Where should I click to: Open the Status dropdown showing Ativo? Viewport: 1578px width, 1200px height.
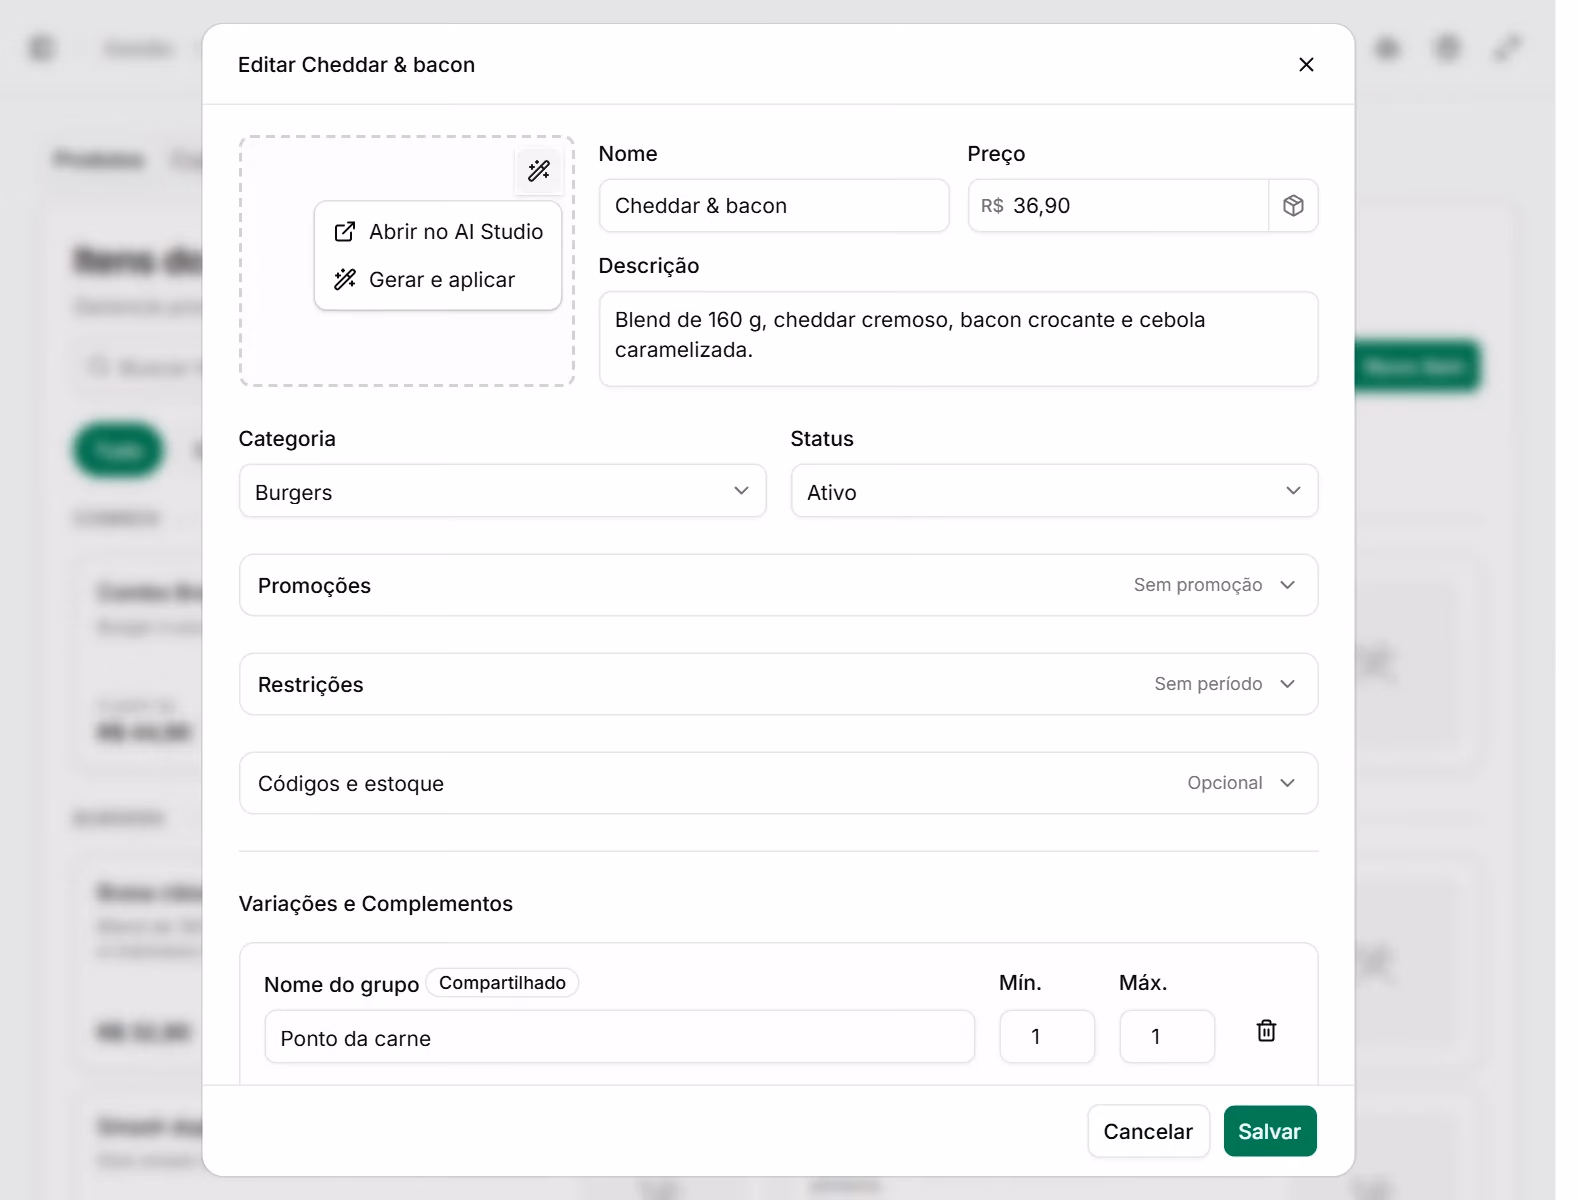1054,491
